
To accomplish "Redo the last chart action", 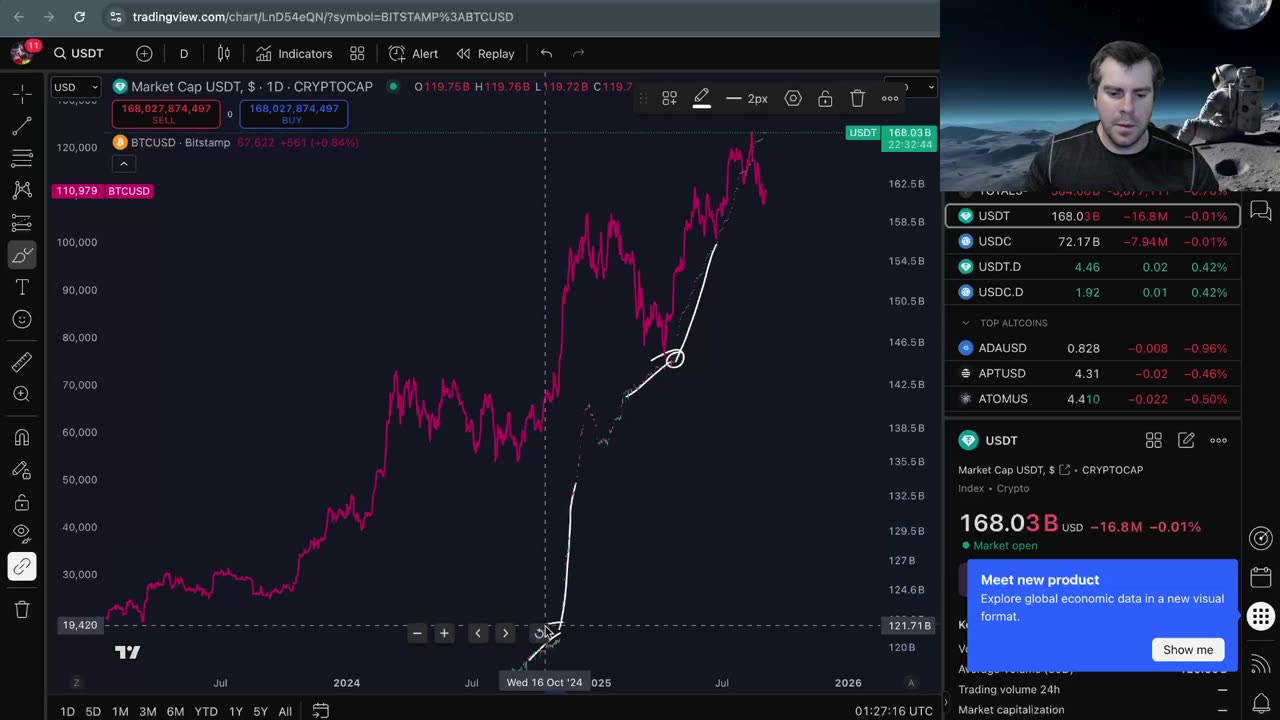I will tap(578, 53).
